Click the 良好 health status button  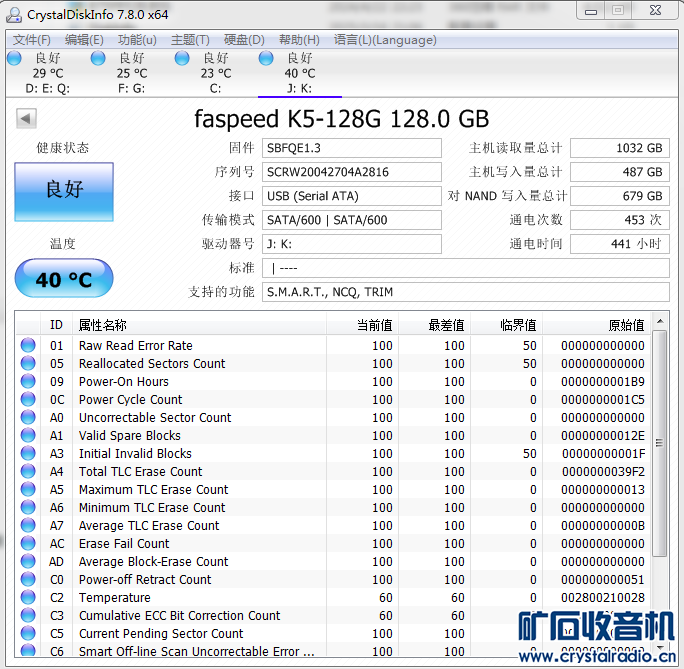point(64,190)
